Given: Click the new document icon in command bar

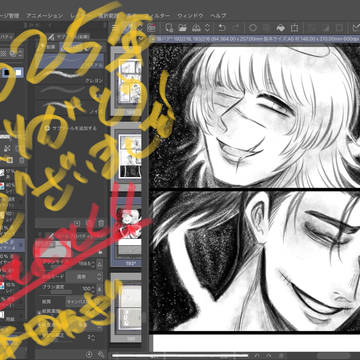Looking at the screenshot, I should click(x=169, y=28).
